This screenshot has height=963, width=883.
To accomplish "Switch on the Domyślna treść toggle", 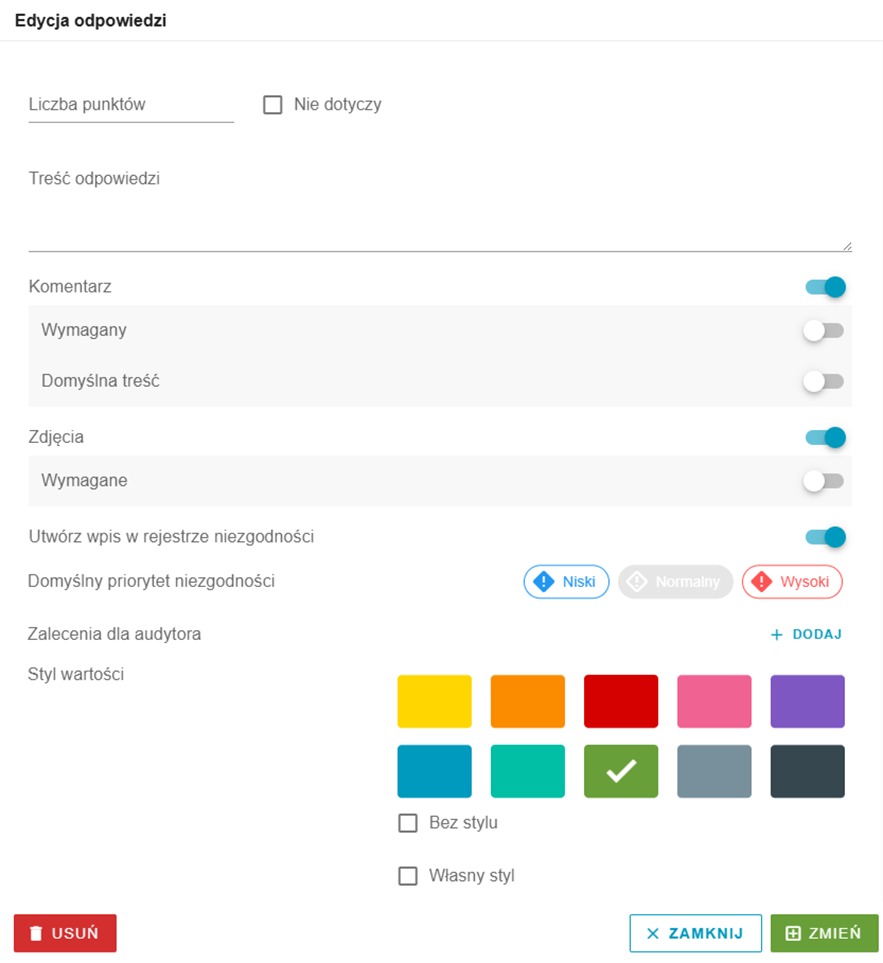I will click(x=823, y=381).
